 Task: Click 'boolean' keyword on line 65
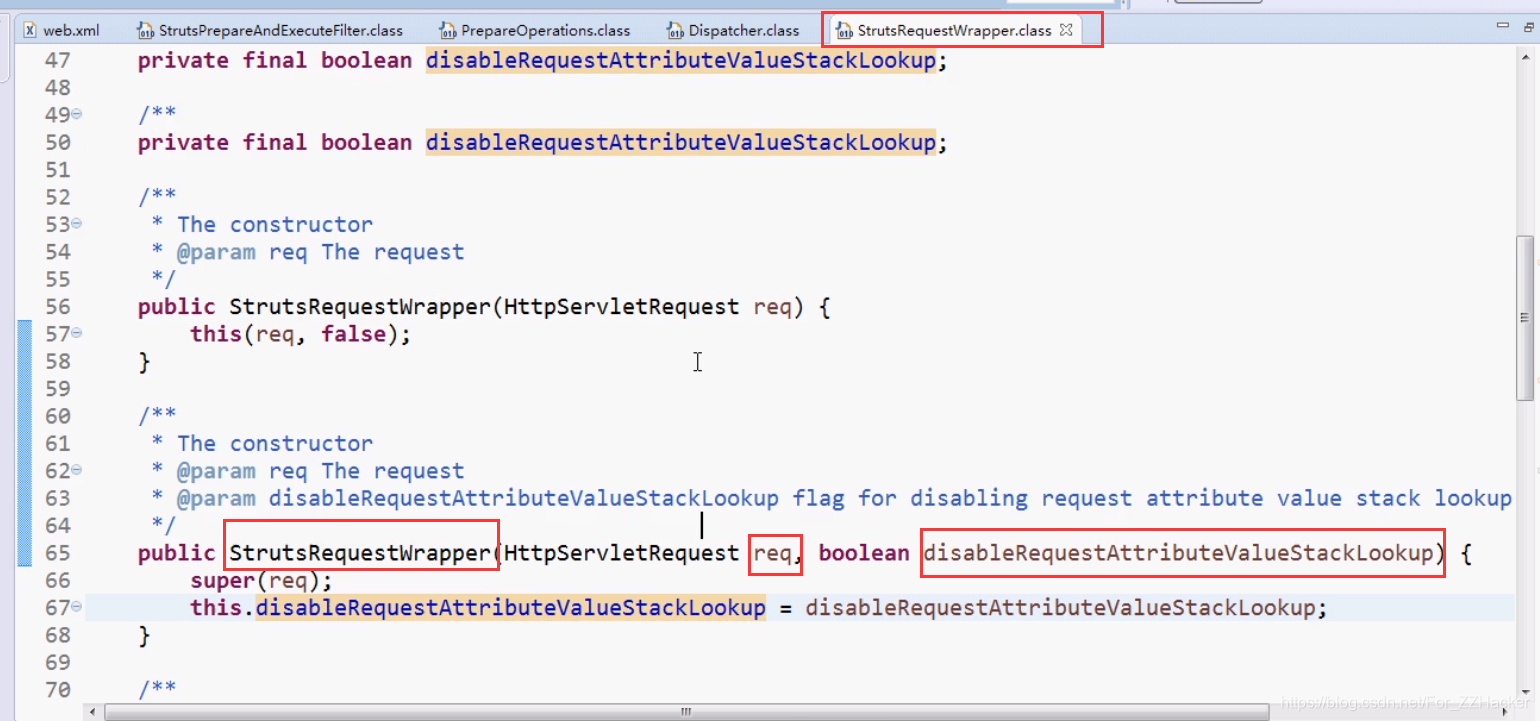(864, 553)
